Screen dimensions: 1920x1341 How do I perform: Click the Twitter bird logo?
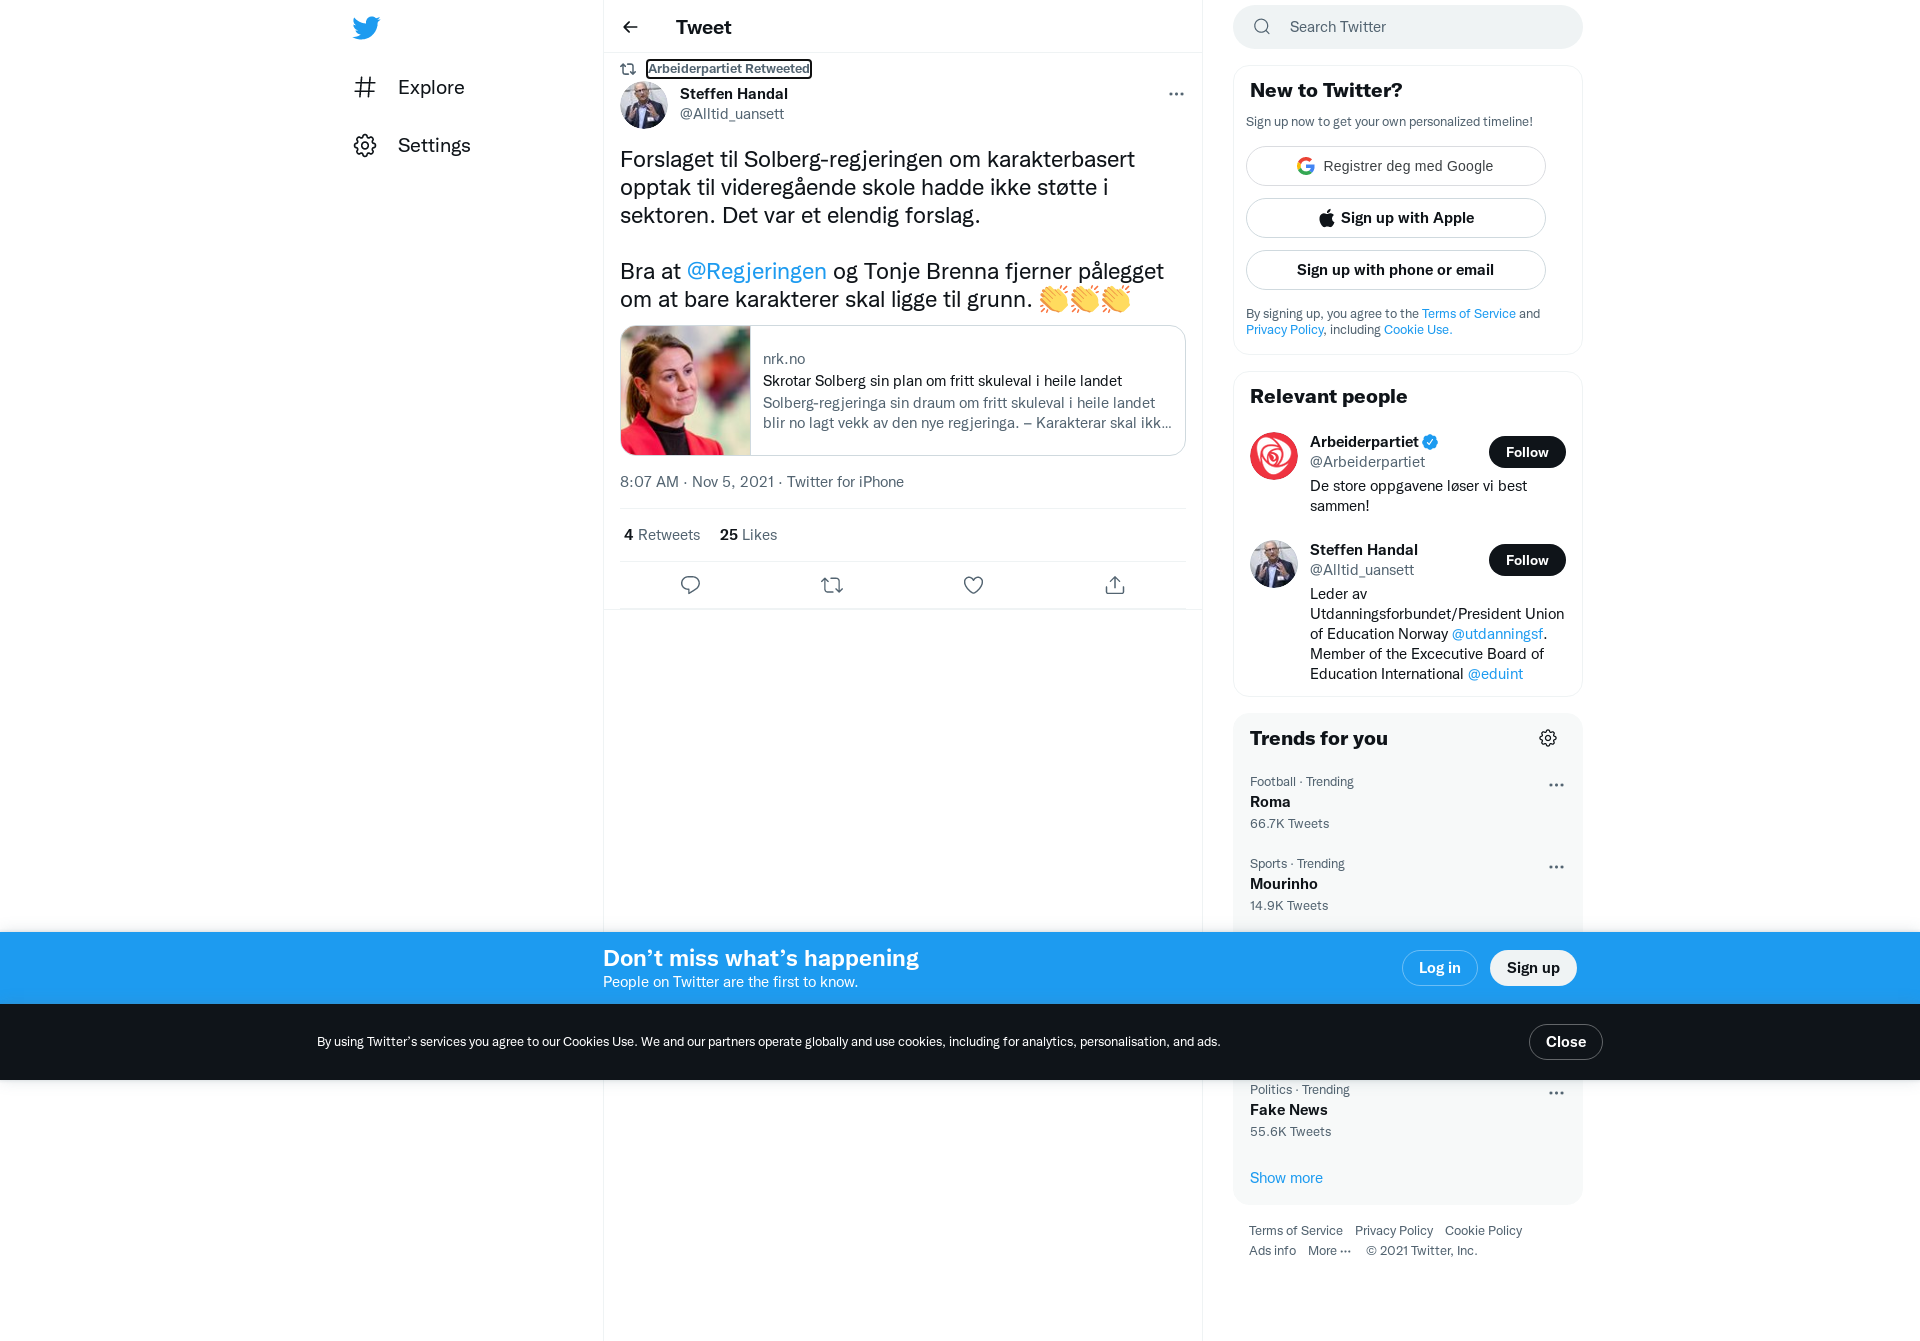click(x=366, y=28)
